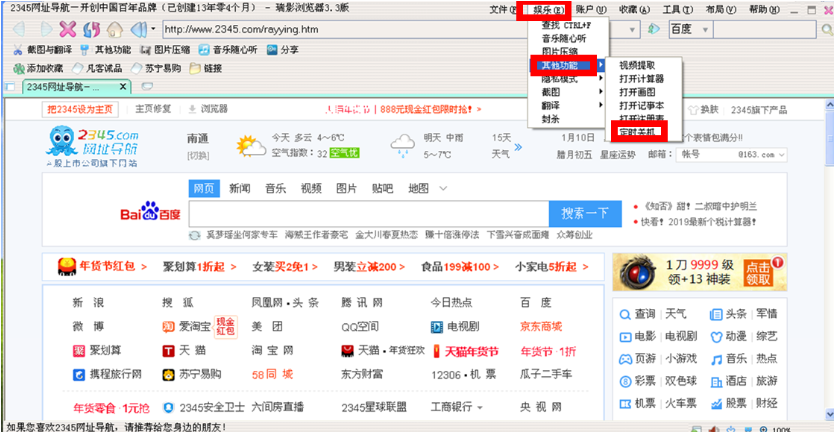Open the dropdown arrow beside the double-arrow icon
Image resolution: width=837 pixels, height=435 pixels.
[x=154, y=29]
